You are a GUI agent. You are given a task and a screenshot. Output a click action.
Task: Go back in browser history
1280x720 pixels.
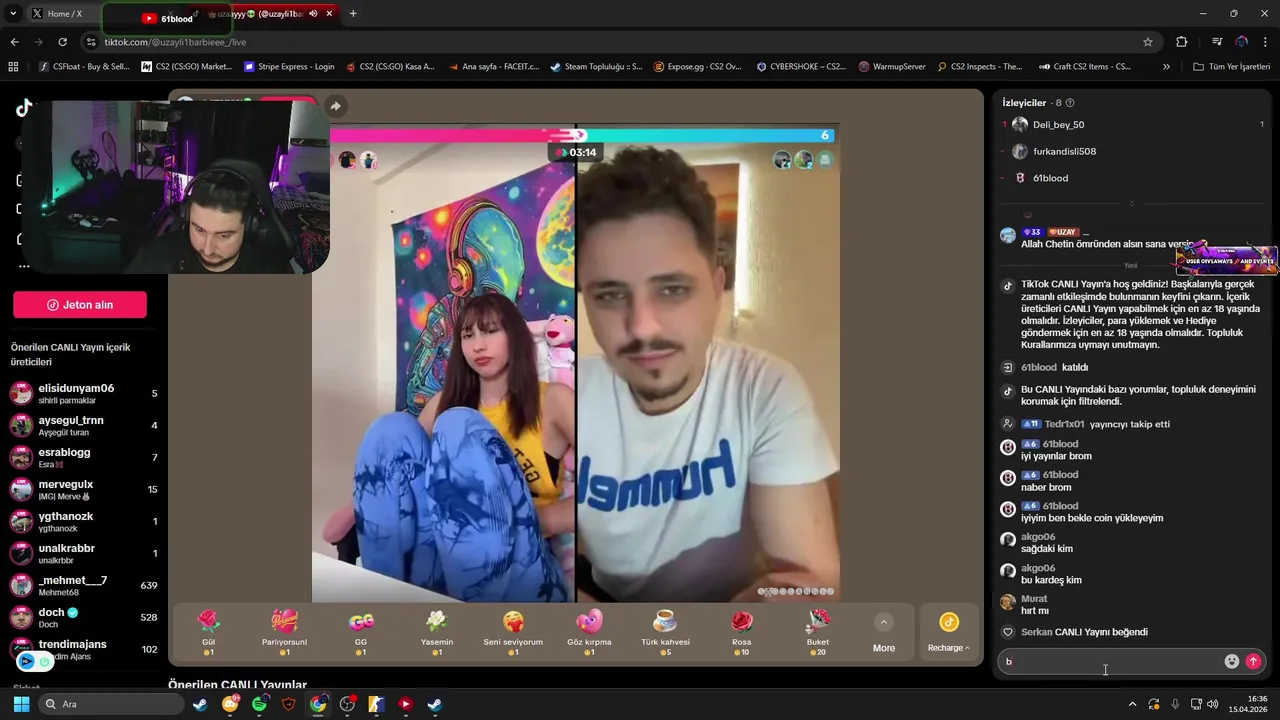(14, 42)
